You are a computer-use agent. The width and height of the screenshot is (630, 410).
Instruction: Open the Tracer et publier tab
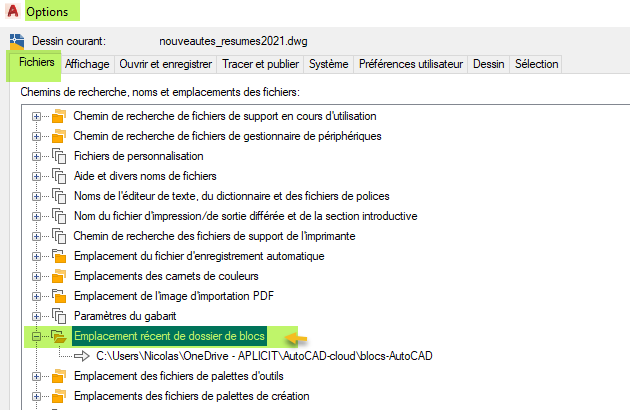pos(259,64)
